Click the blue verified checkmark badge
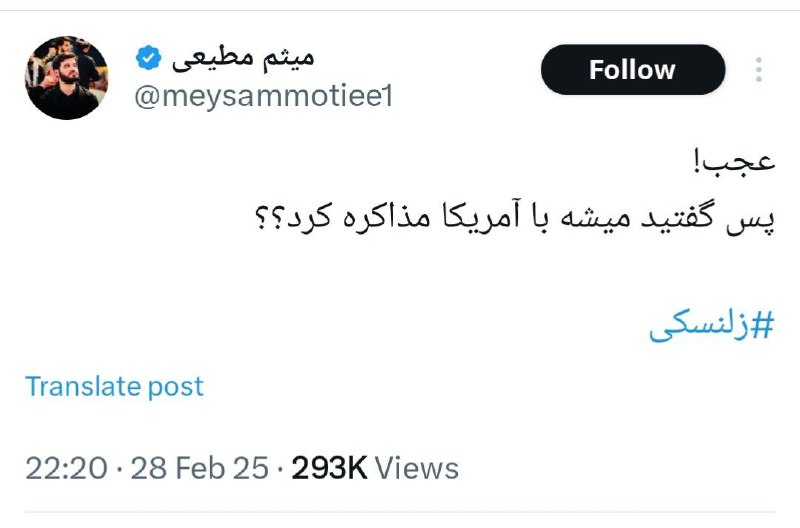Image resolution: width=800 pixels, height=528 pixels. click(x=148, y=58)
